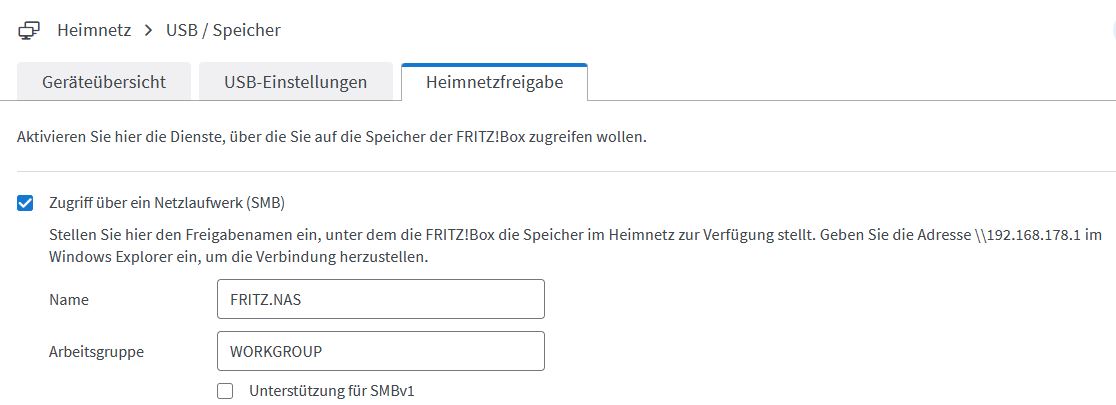Click the Heimnetz network devices icon
The image size is (1116, 405).
pyautogui.click(x=29, y=30)
